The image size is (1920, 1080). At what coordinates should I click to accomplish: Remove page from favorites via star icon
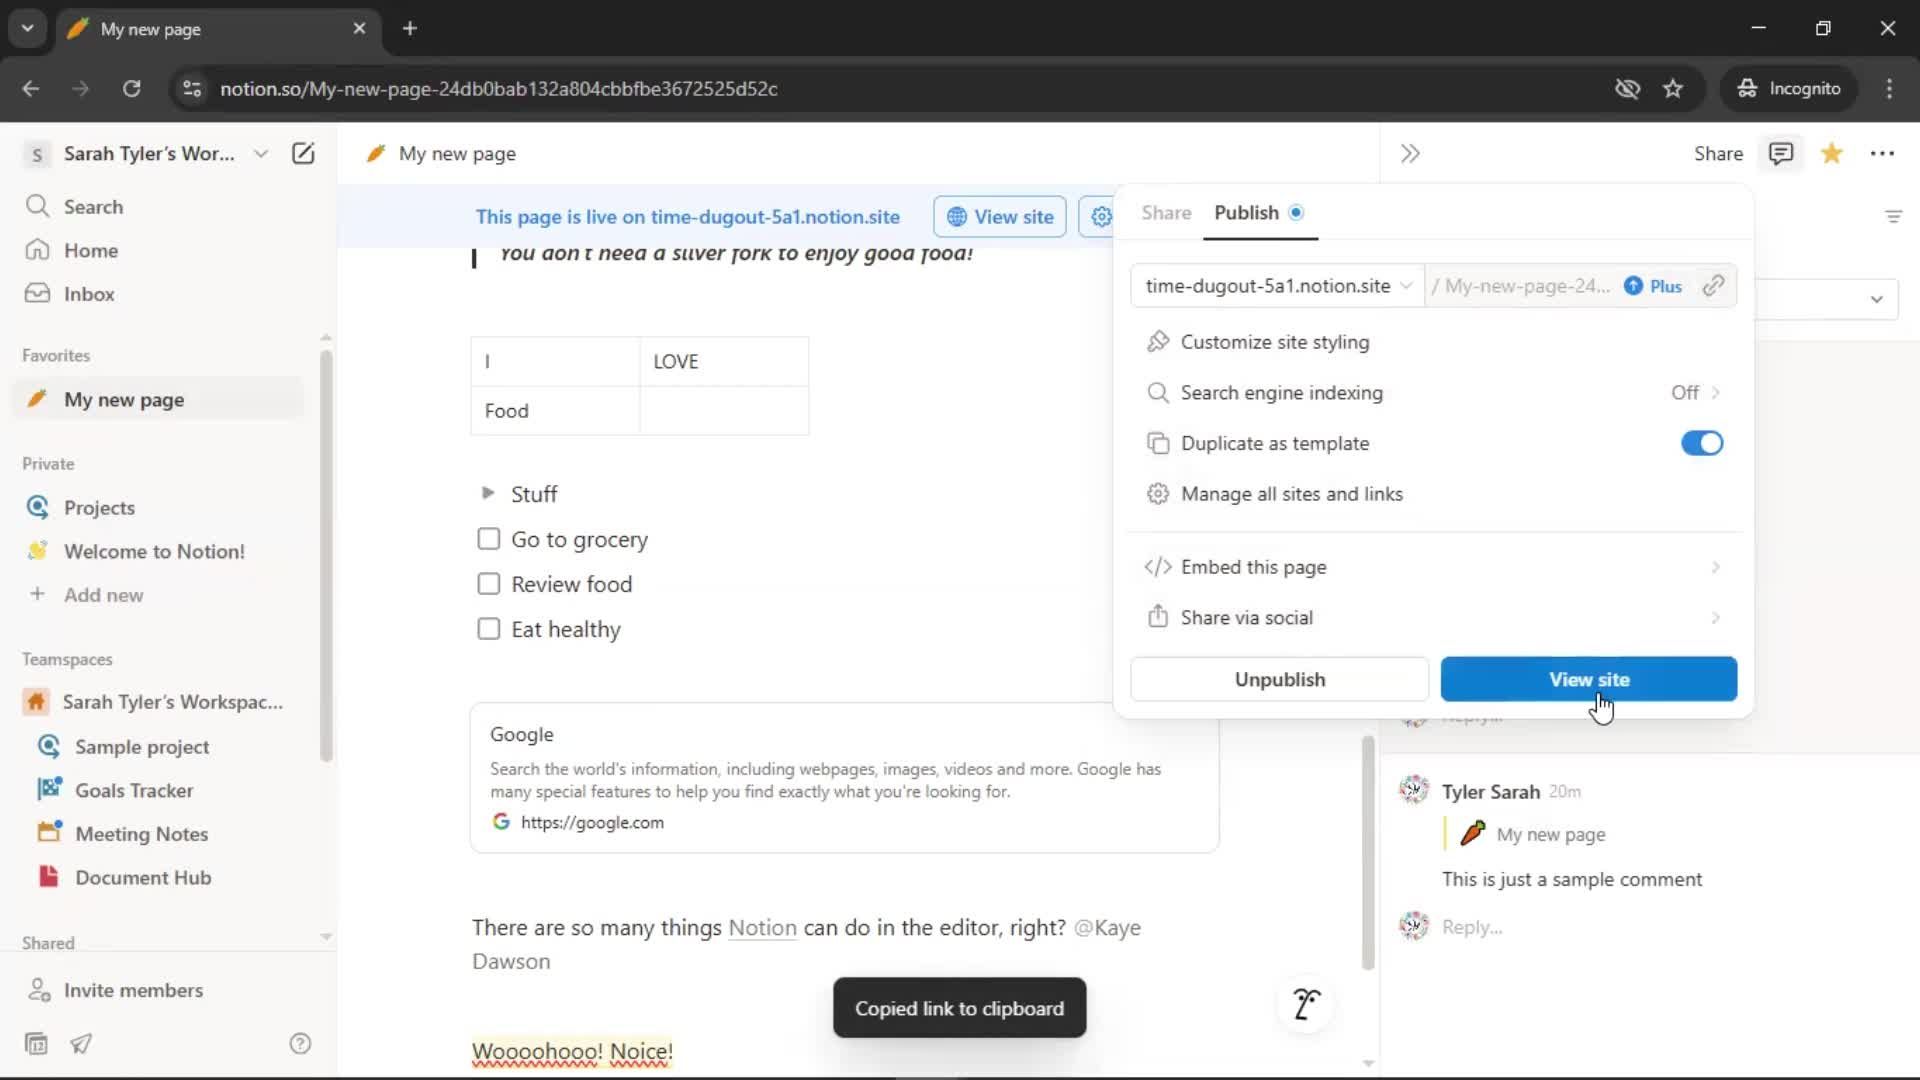tap(1832, 153)
